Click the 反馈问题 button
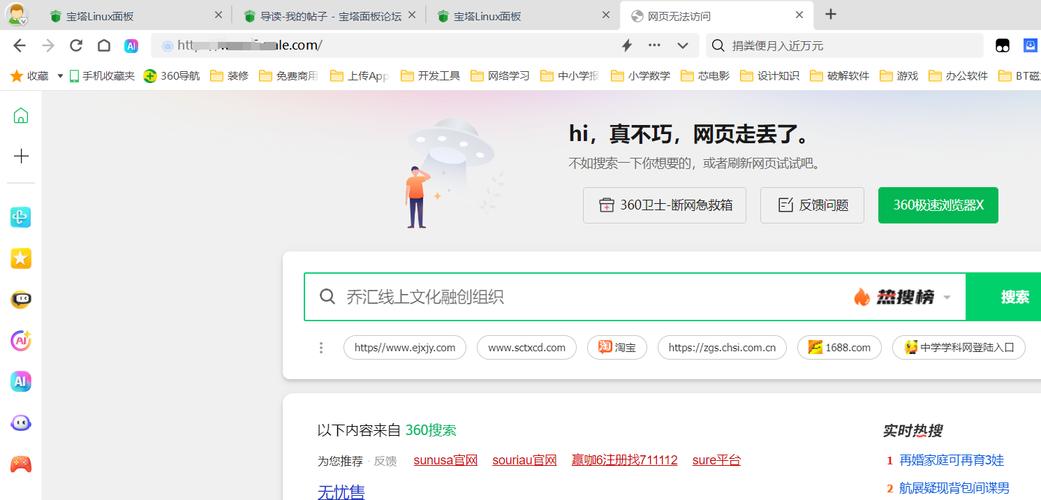The height and width of the screenshot is (500, 1041). 812,205
